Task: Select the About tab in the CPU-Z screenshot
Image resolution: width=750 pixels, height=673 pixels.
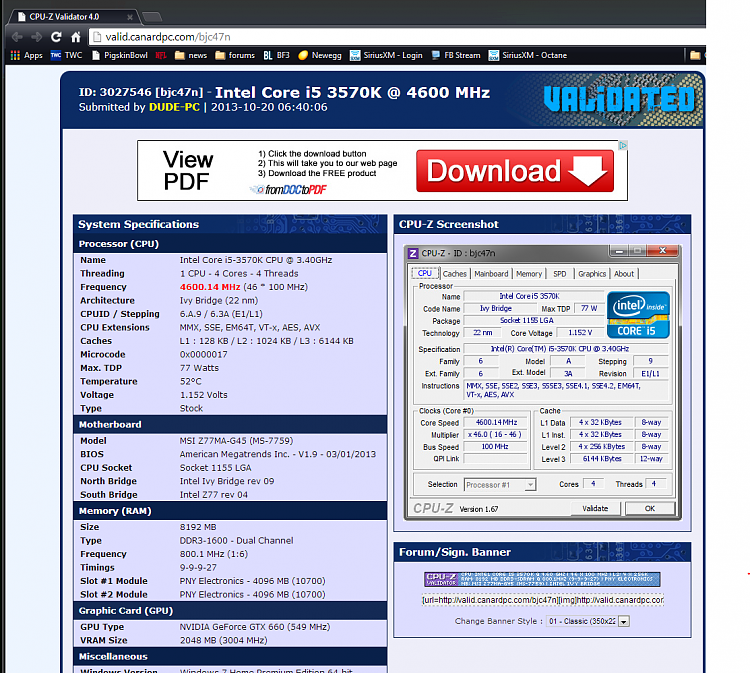Action: 624,274
